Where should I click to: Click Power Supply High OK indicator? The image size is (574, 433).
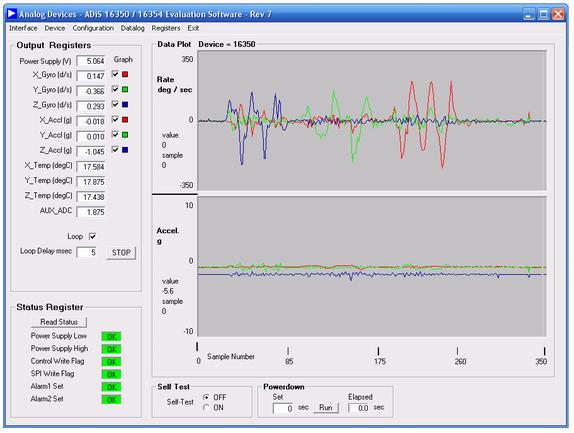coord(111,349)
